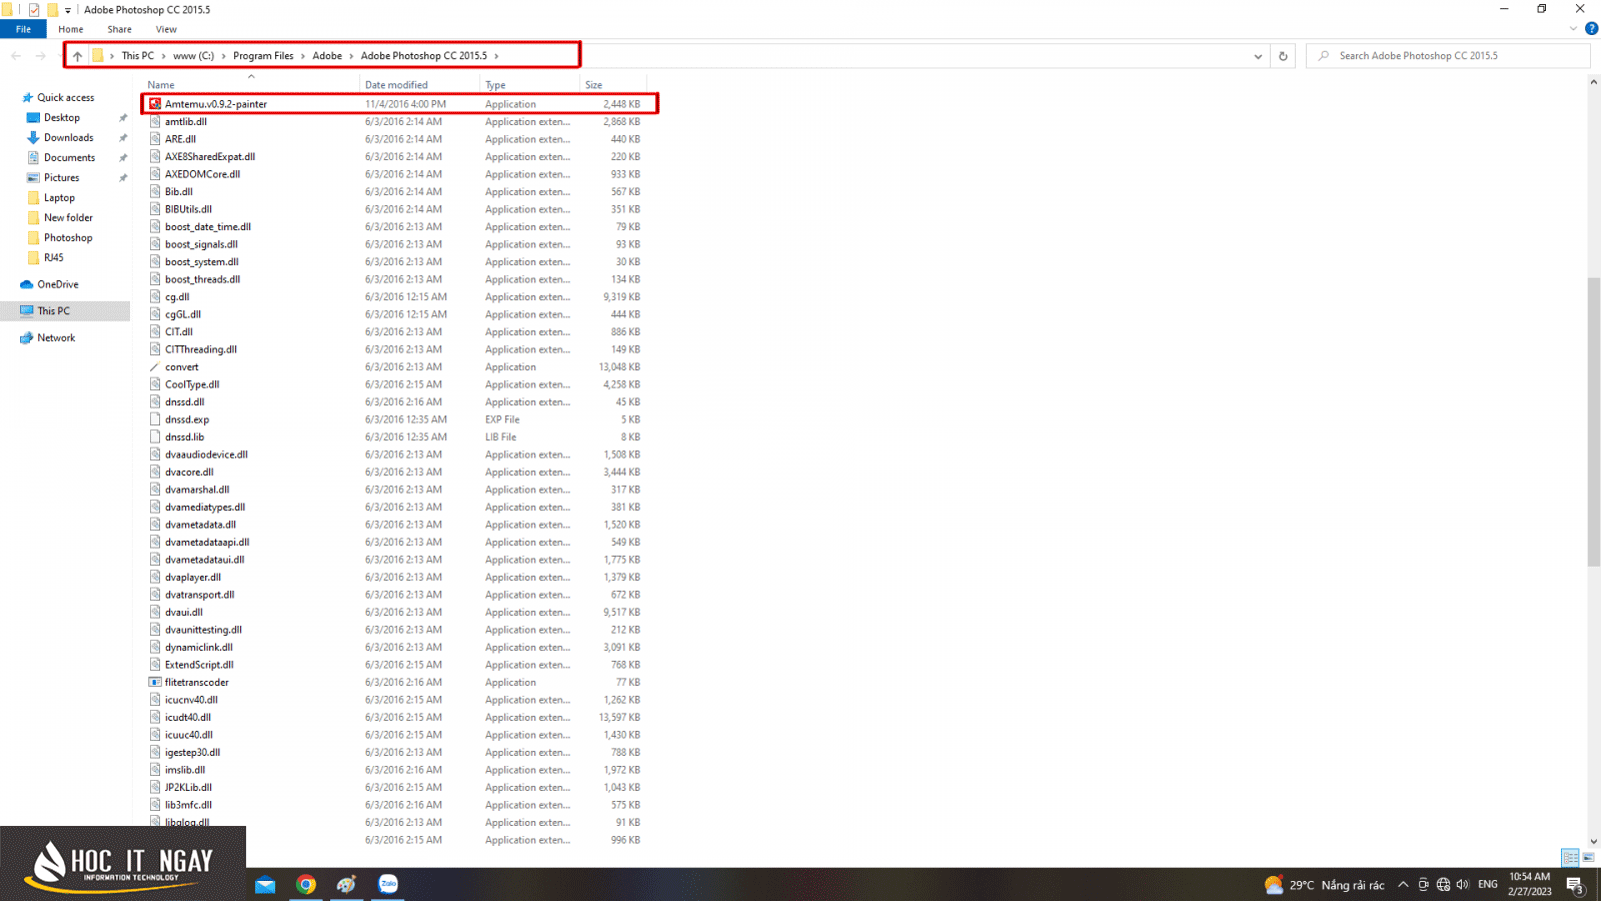Click the volume speaker tray icon
Screen dimensions: 1601x901
click(1462, 885)
